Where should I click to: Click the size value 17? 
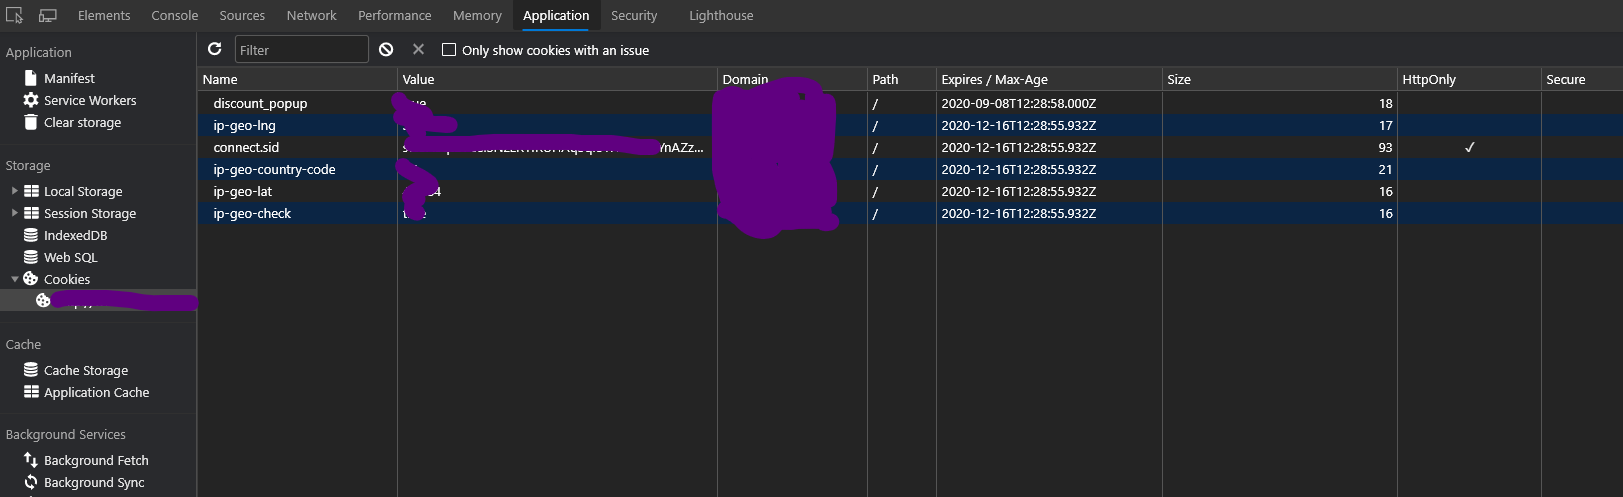(1385, 125)
